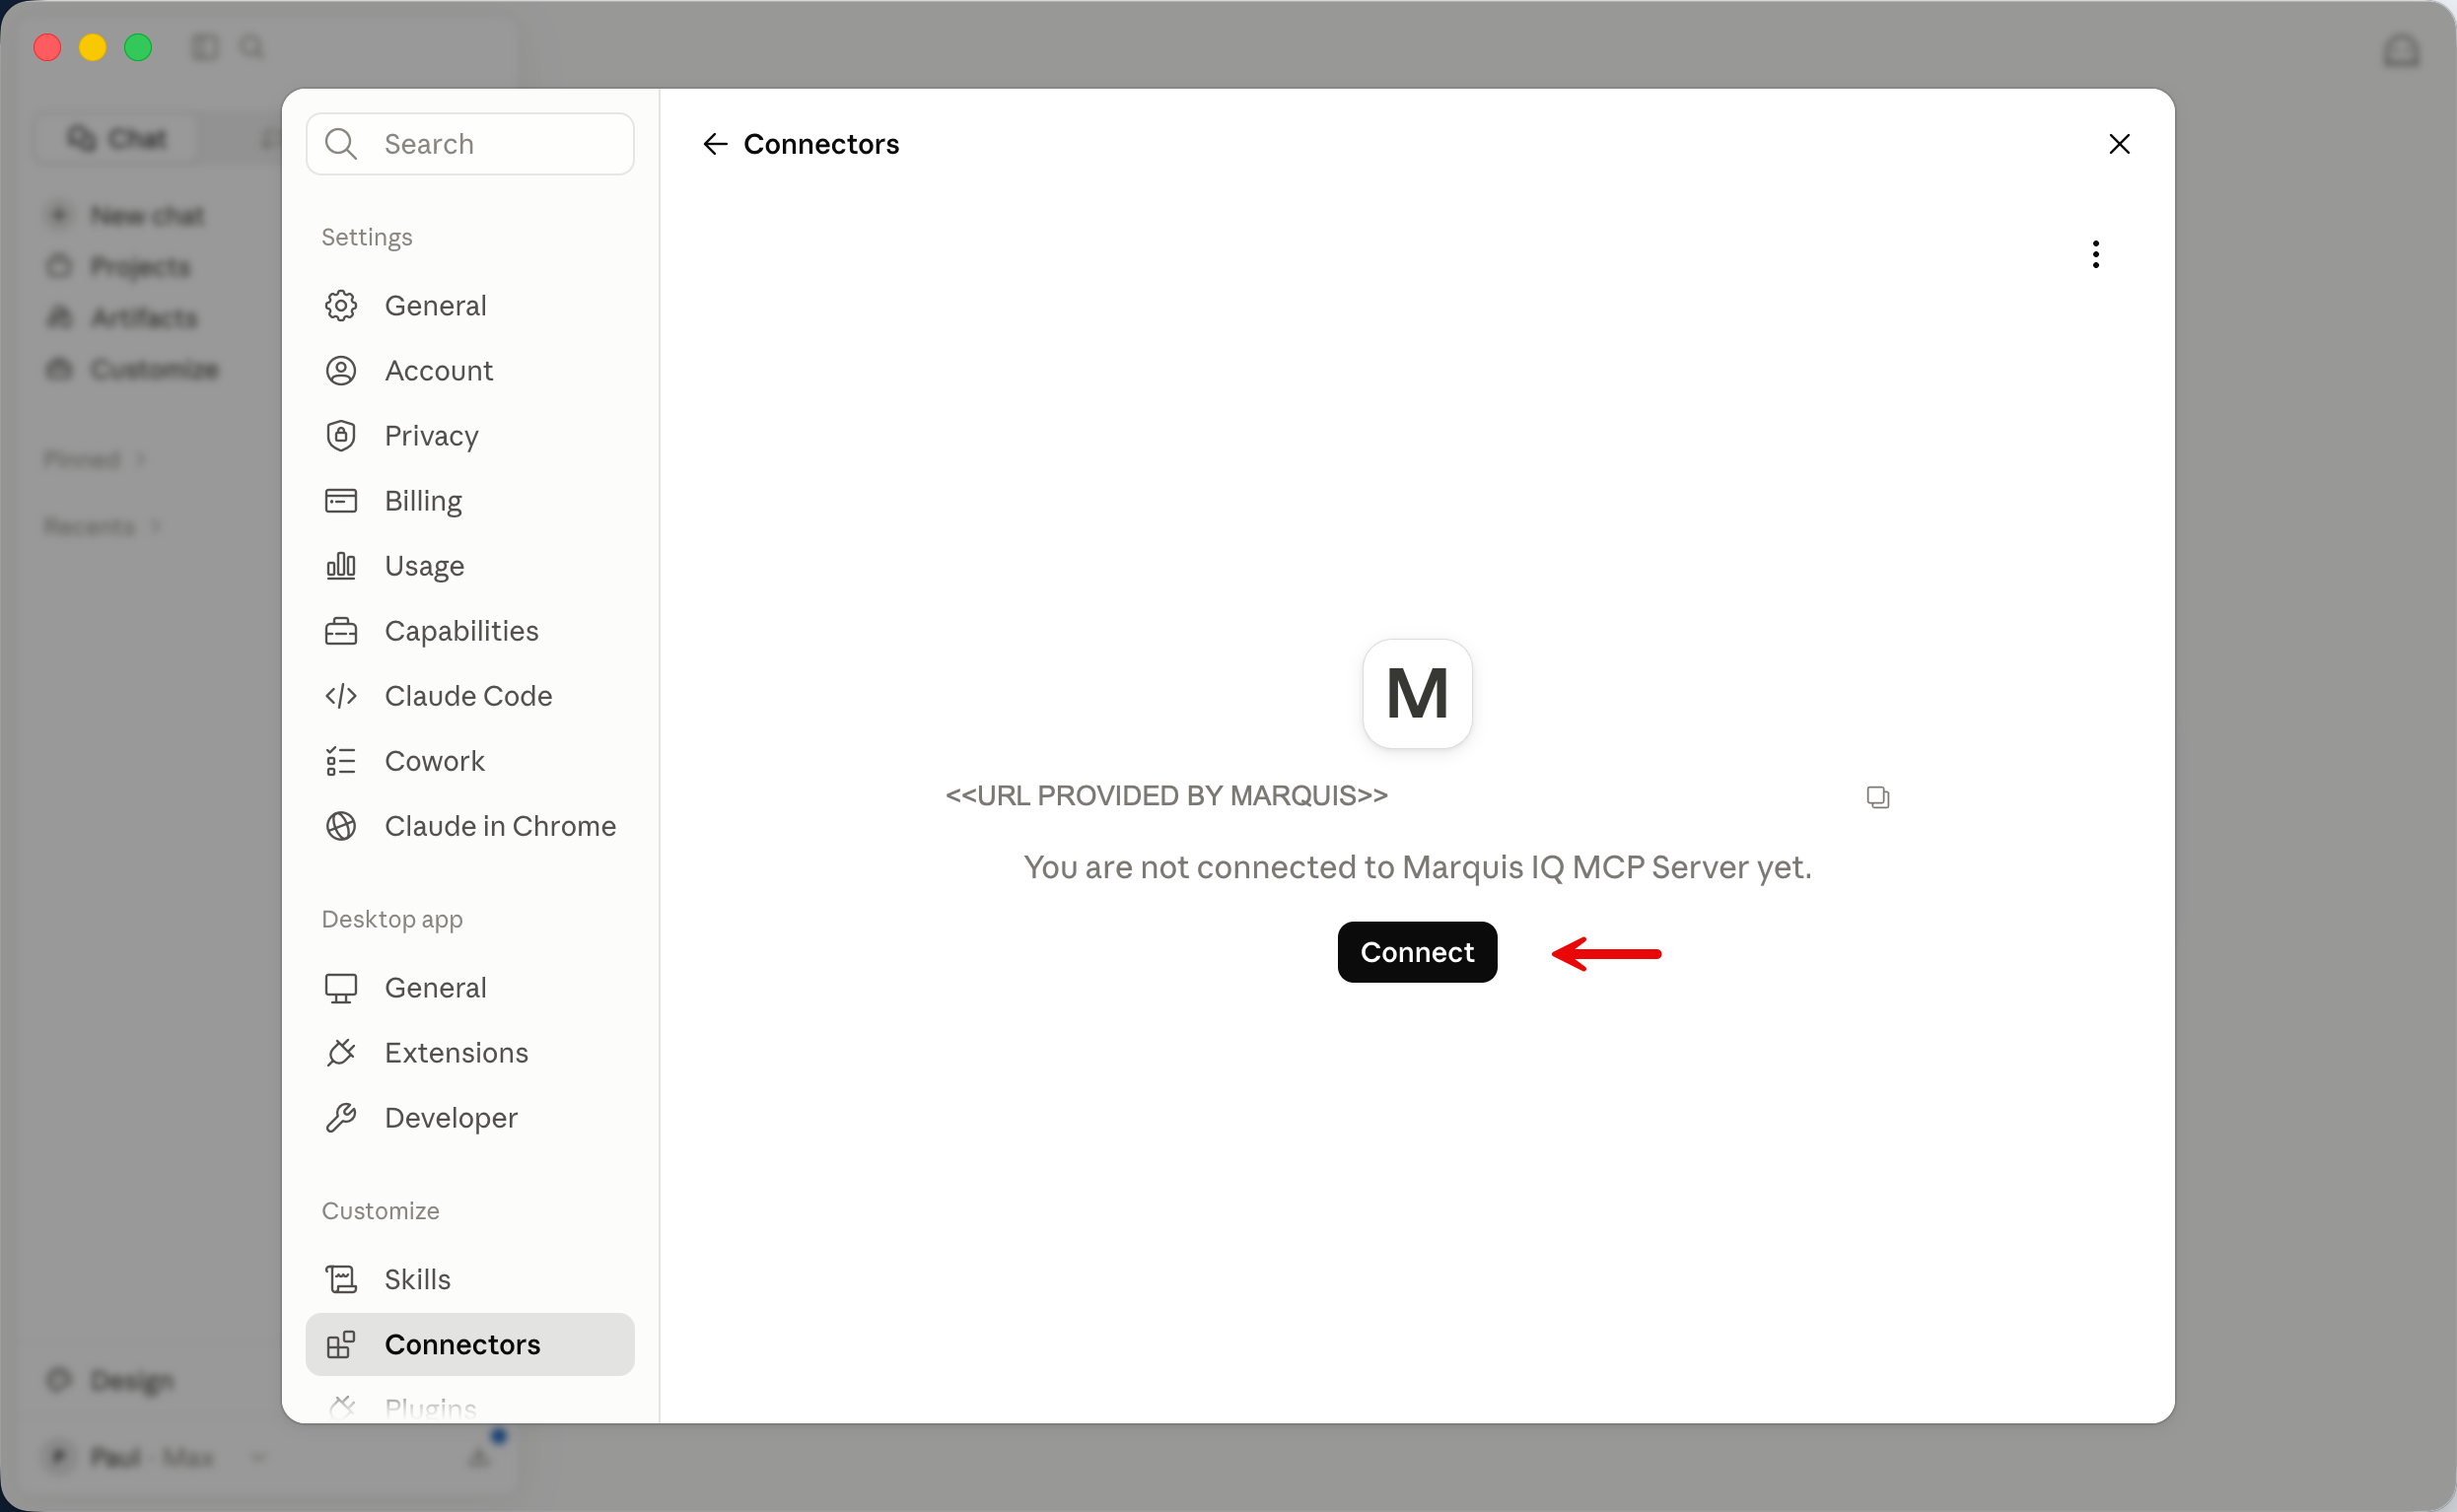Click the Developer wrench icon
Image resolution: width=2457 pixels, height=1512 pixels.
point(341,1118)
